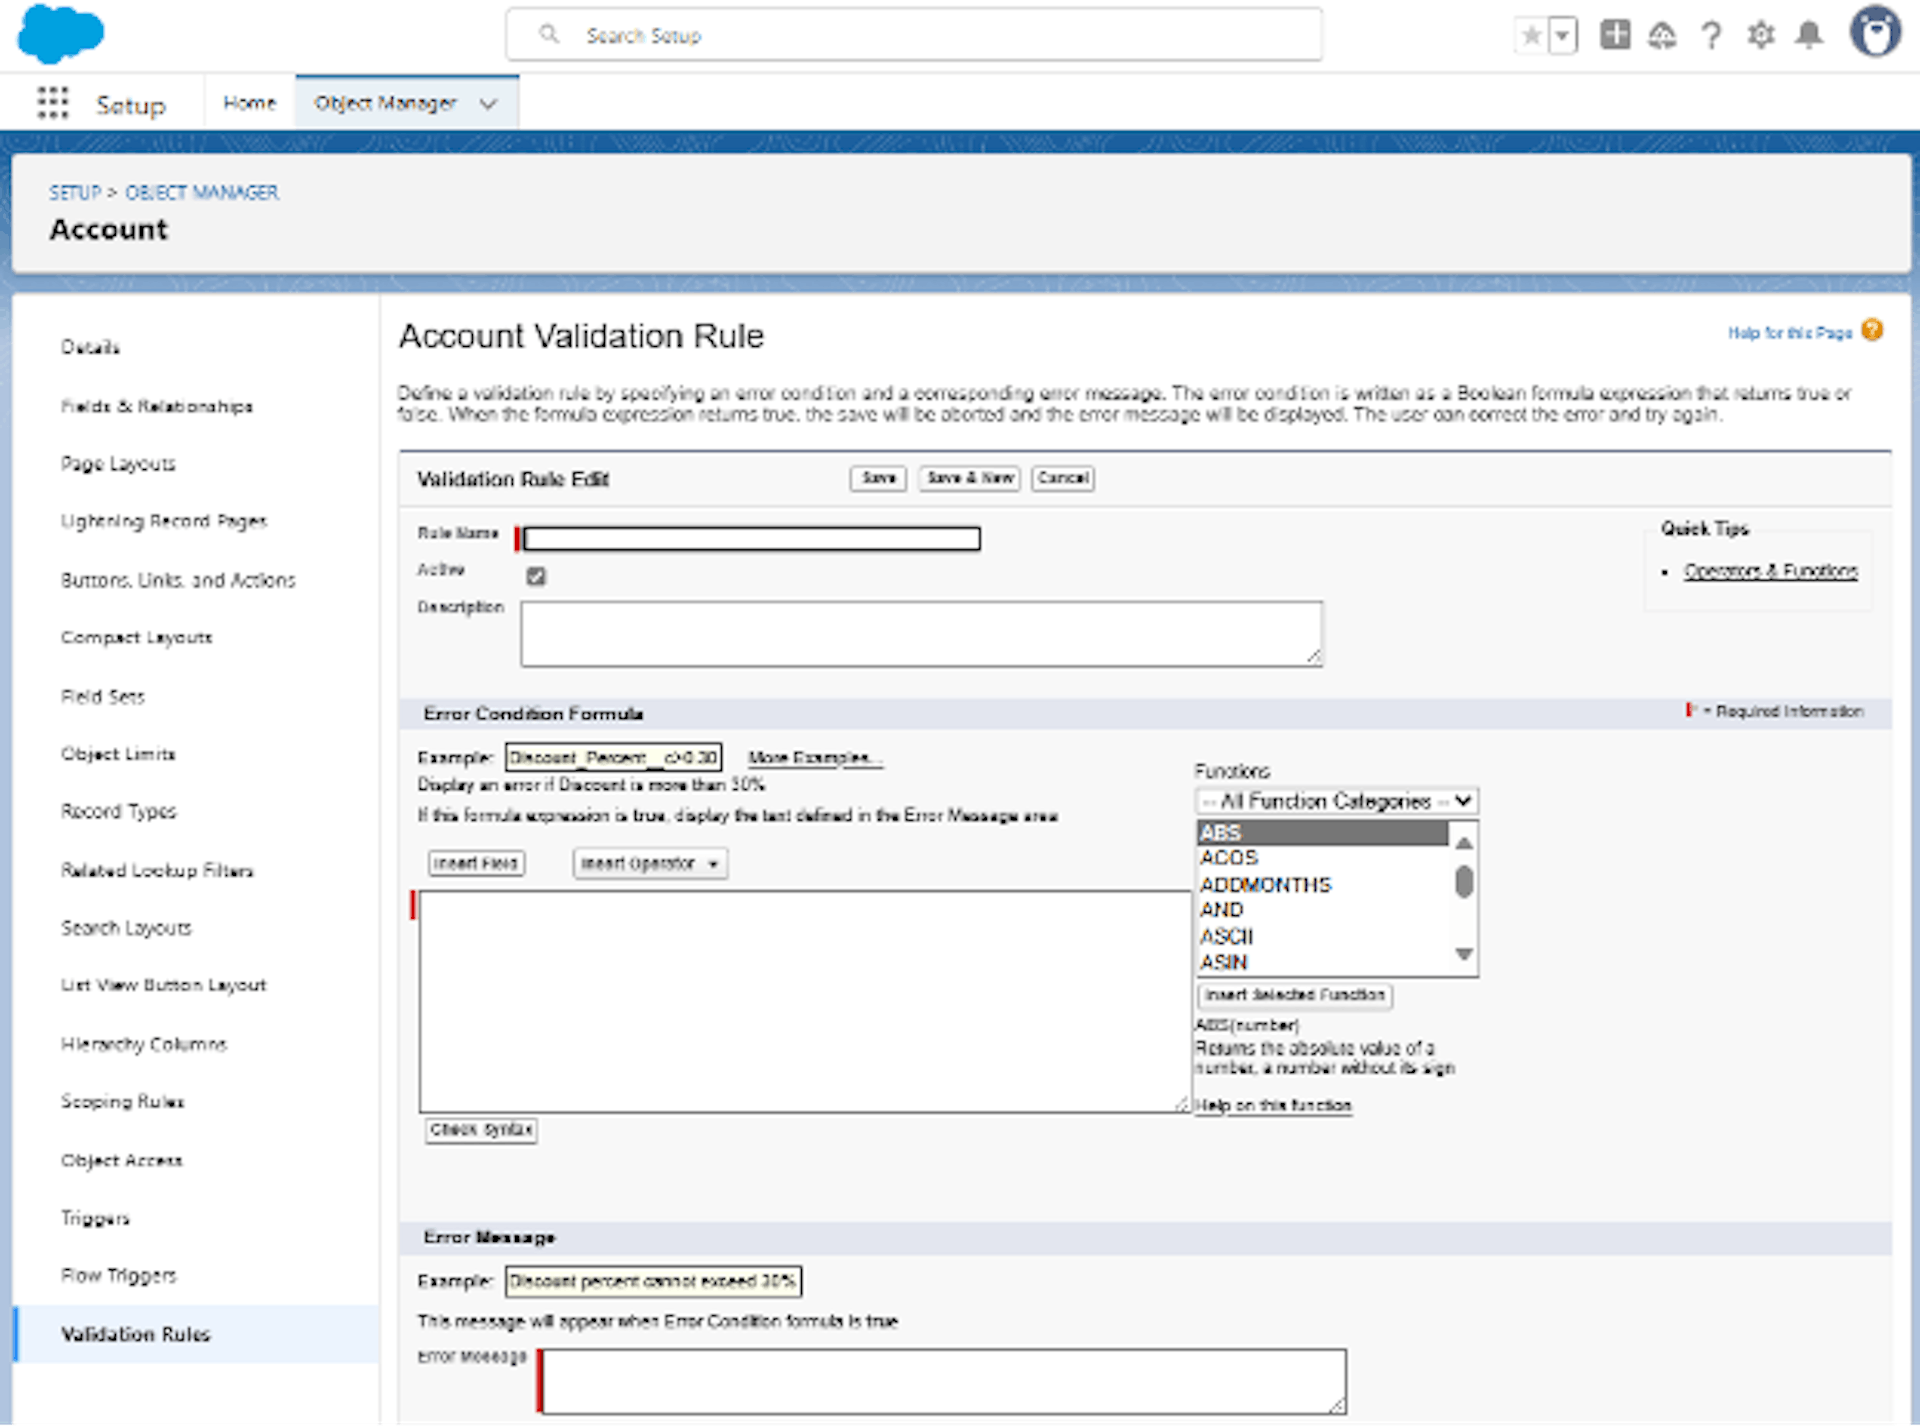Open the App Launcher grid icon
This screenshot has height=1428, width=1920.
(53, 103)
